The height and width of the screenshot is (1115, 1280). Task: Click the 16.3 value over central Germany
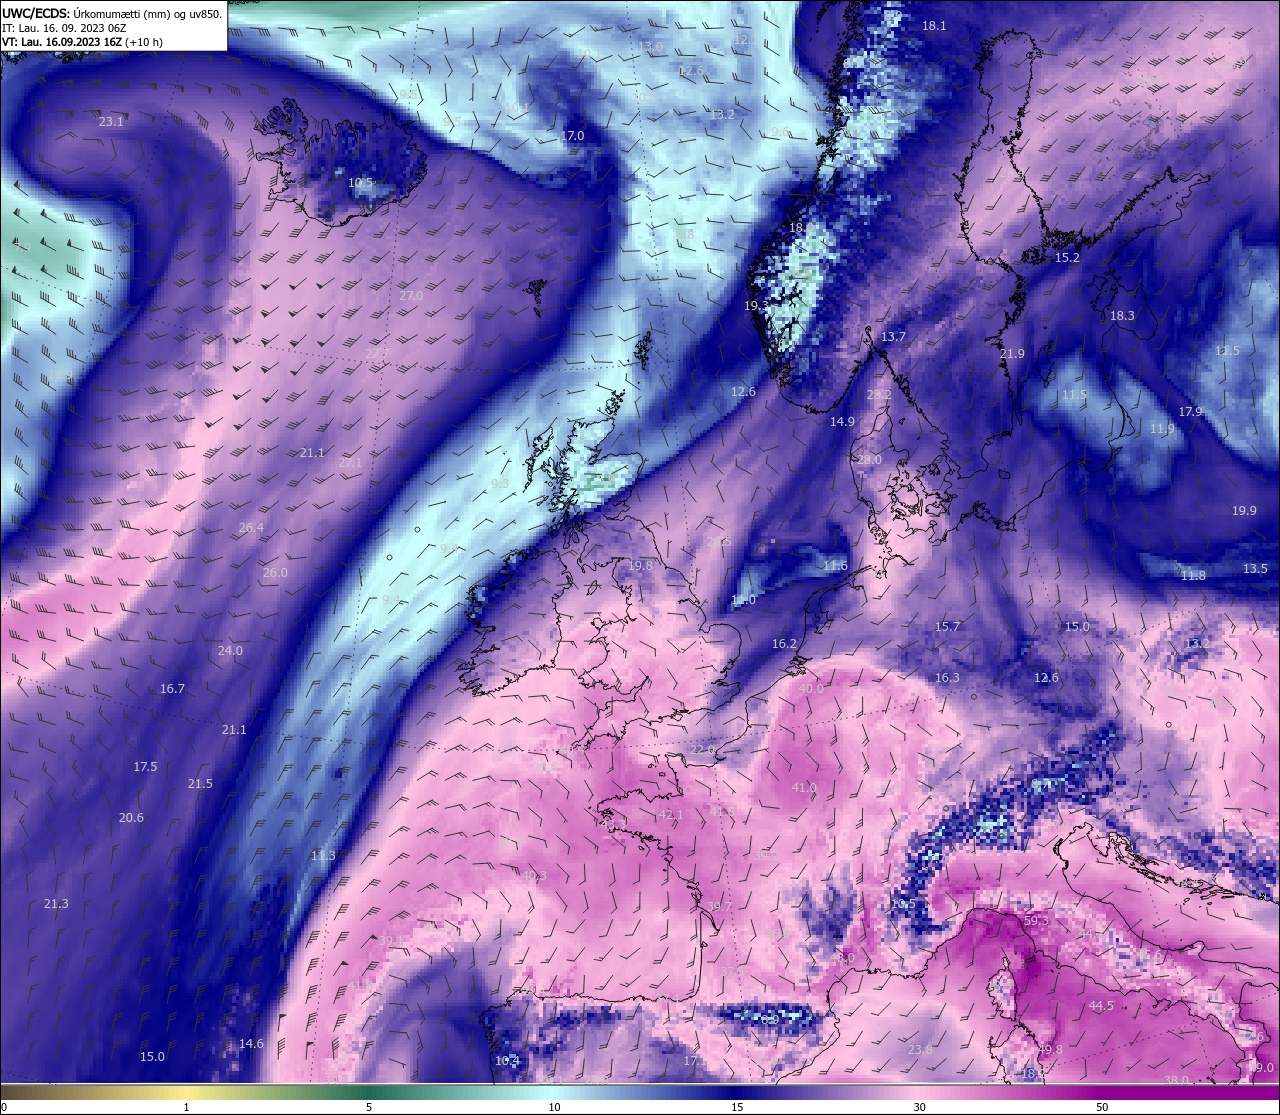946,678
